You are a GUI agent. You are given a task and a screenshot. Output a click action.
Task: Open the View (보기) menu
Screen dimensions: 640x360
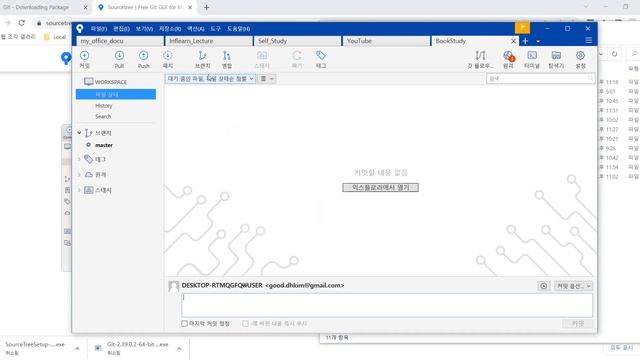point(144,29)
